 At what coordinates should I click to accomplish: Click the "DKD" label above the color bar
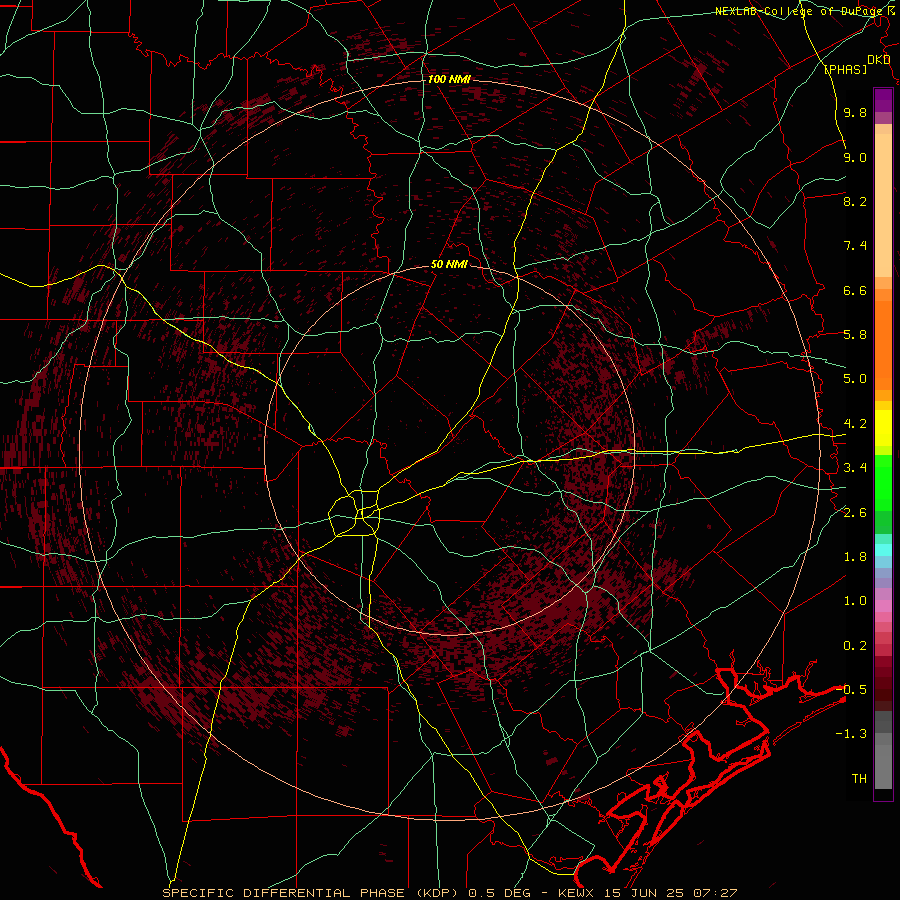tap(878, 60)
